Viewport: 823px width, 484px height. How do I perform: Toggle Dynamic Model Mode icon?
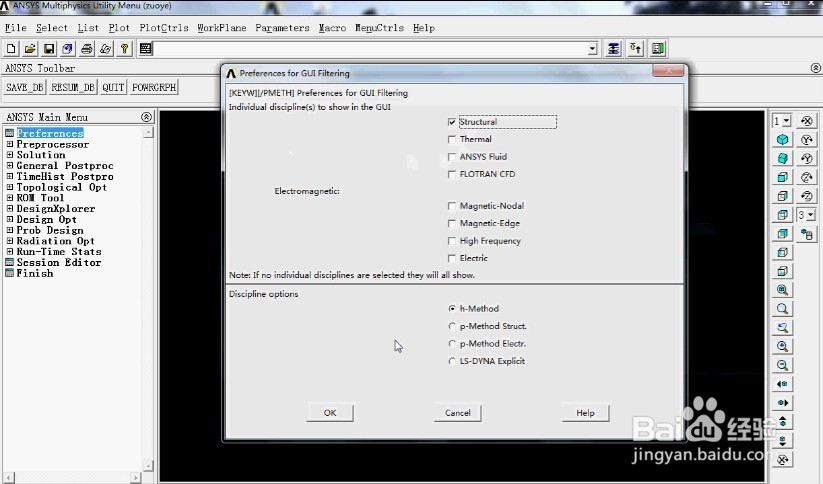807,234
